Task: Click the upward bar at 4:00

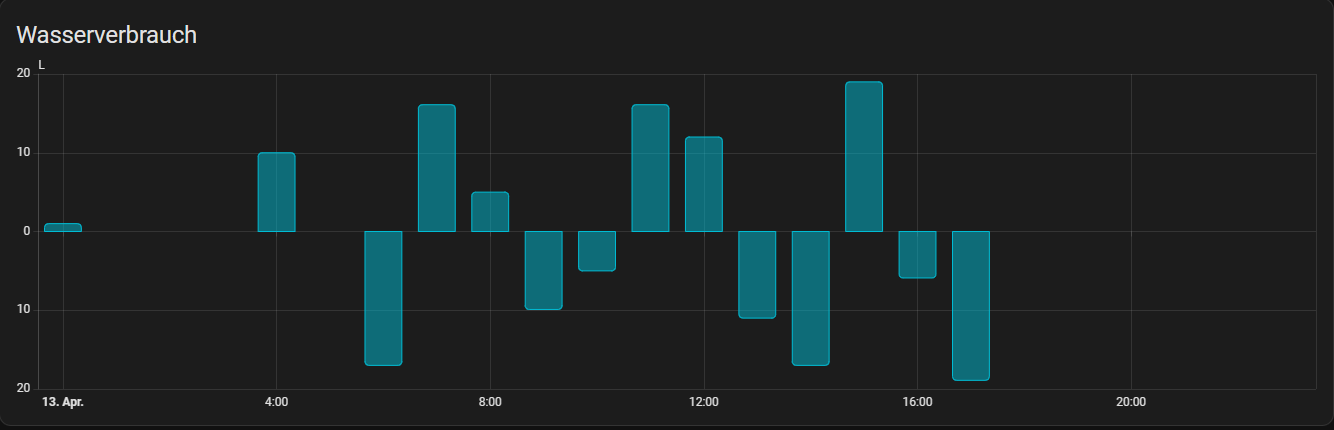Action: pyautogui.click(x=276, y=192)
